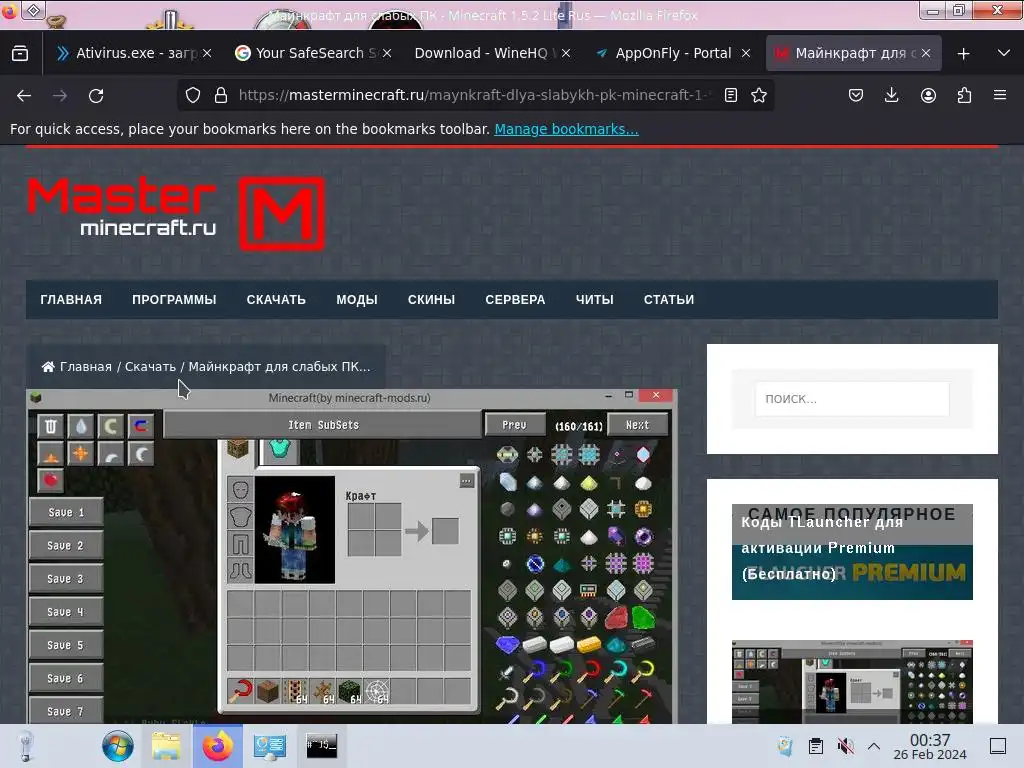Click the tracking protection shield icon
This screenshot has height=768, width=1024.
click(193, 95)
